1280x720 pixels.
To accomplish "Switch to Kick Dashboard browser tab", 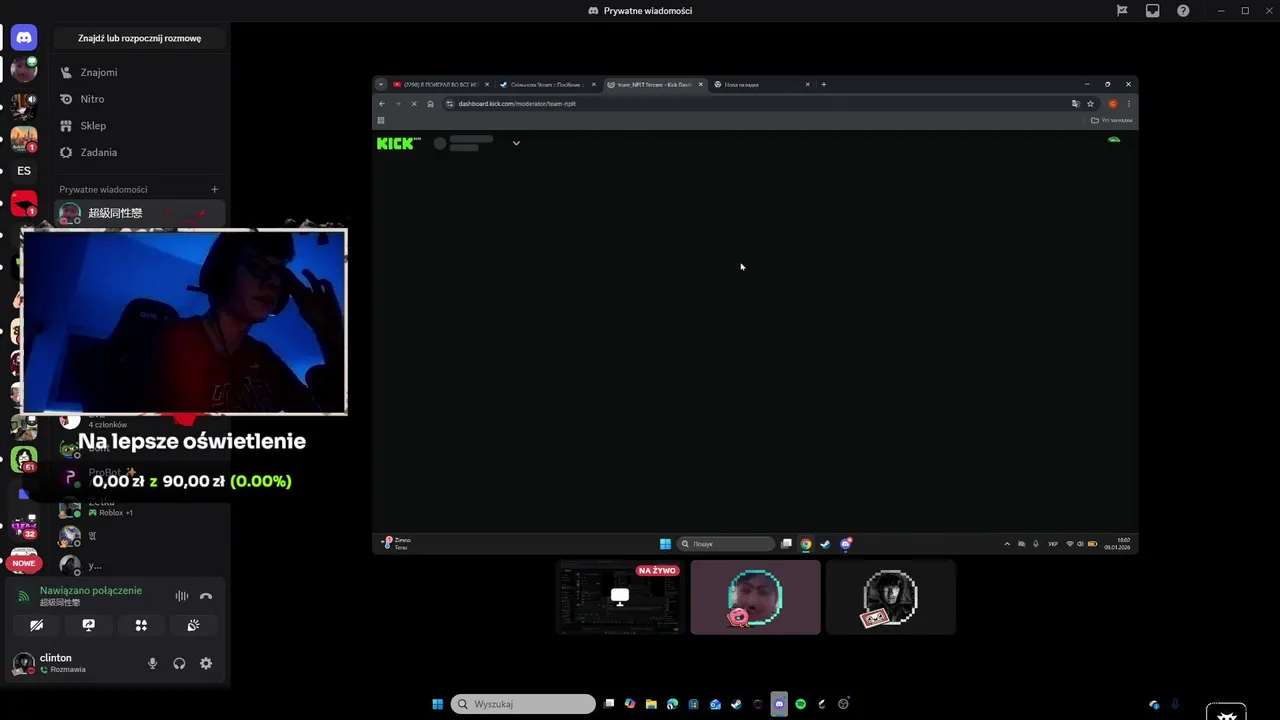I will pos(653,84).
